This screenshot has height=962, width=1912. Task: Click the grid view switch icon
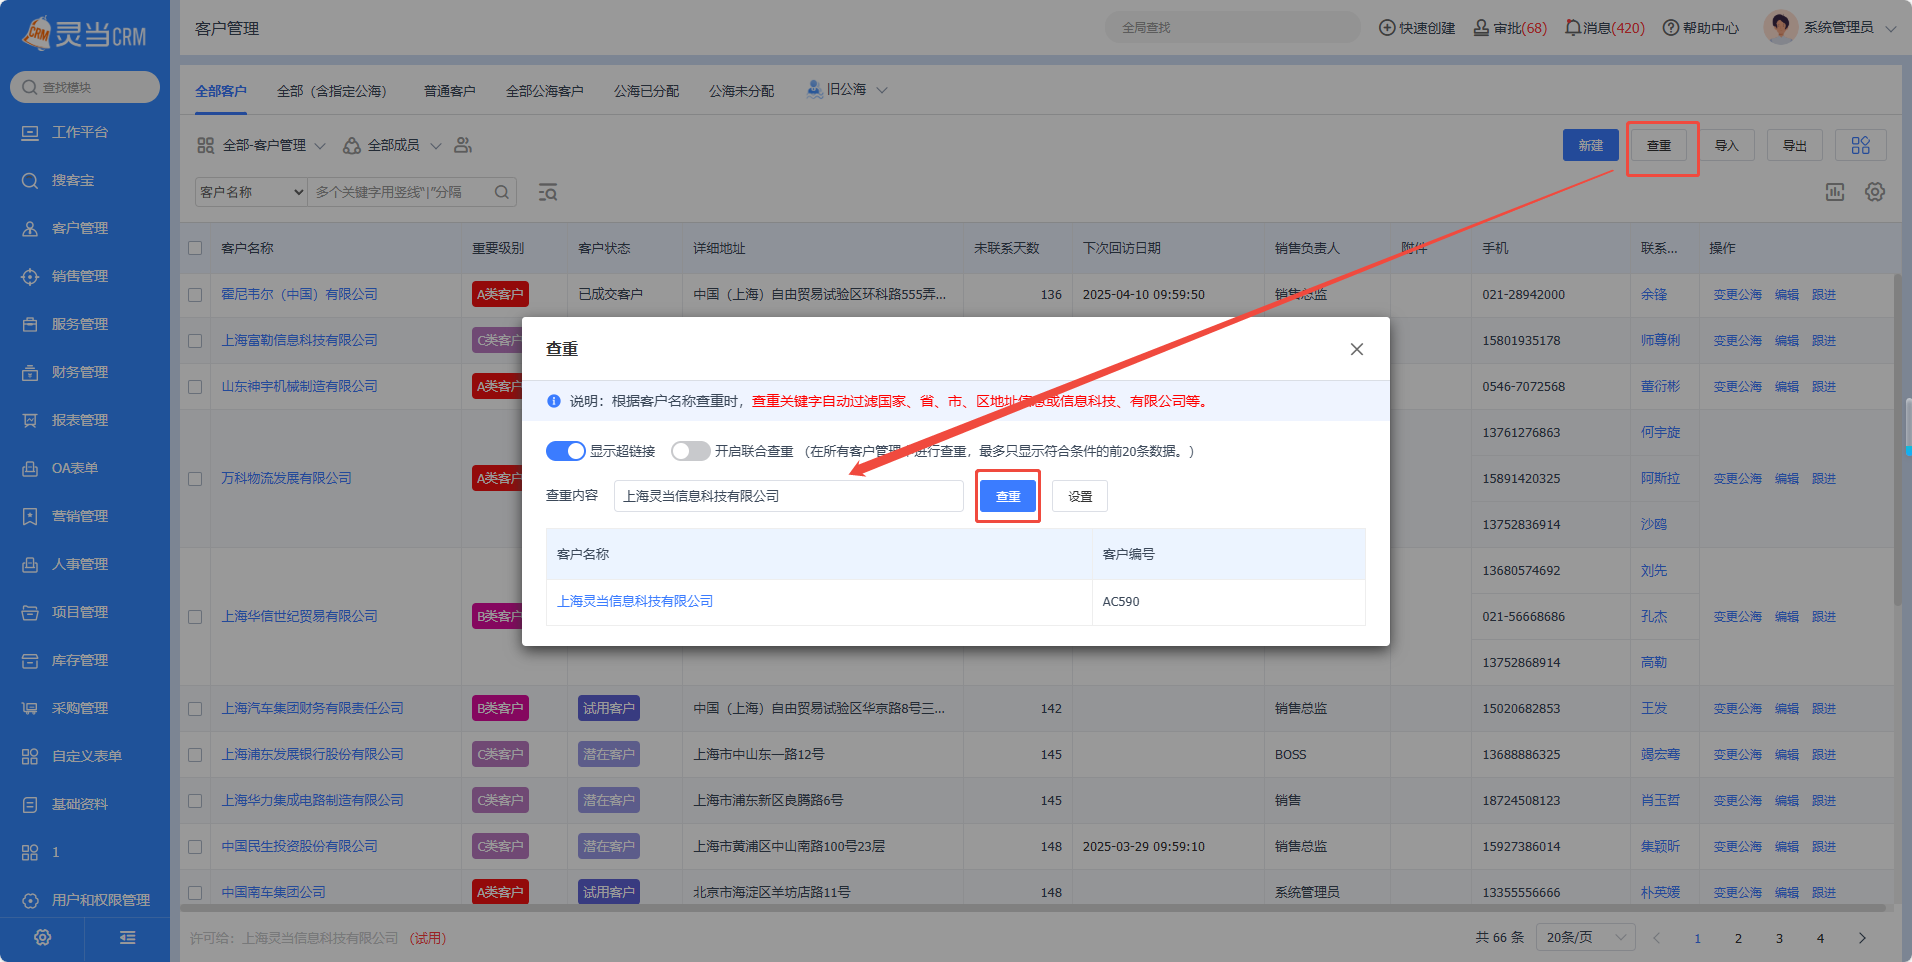click(x=1860, y=146)
